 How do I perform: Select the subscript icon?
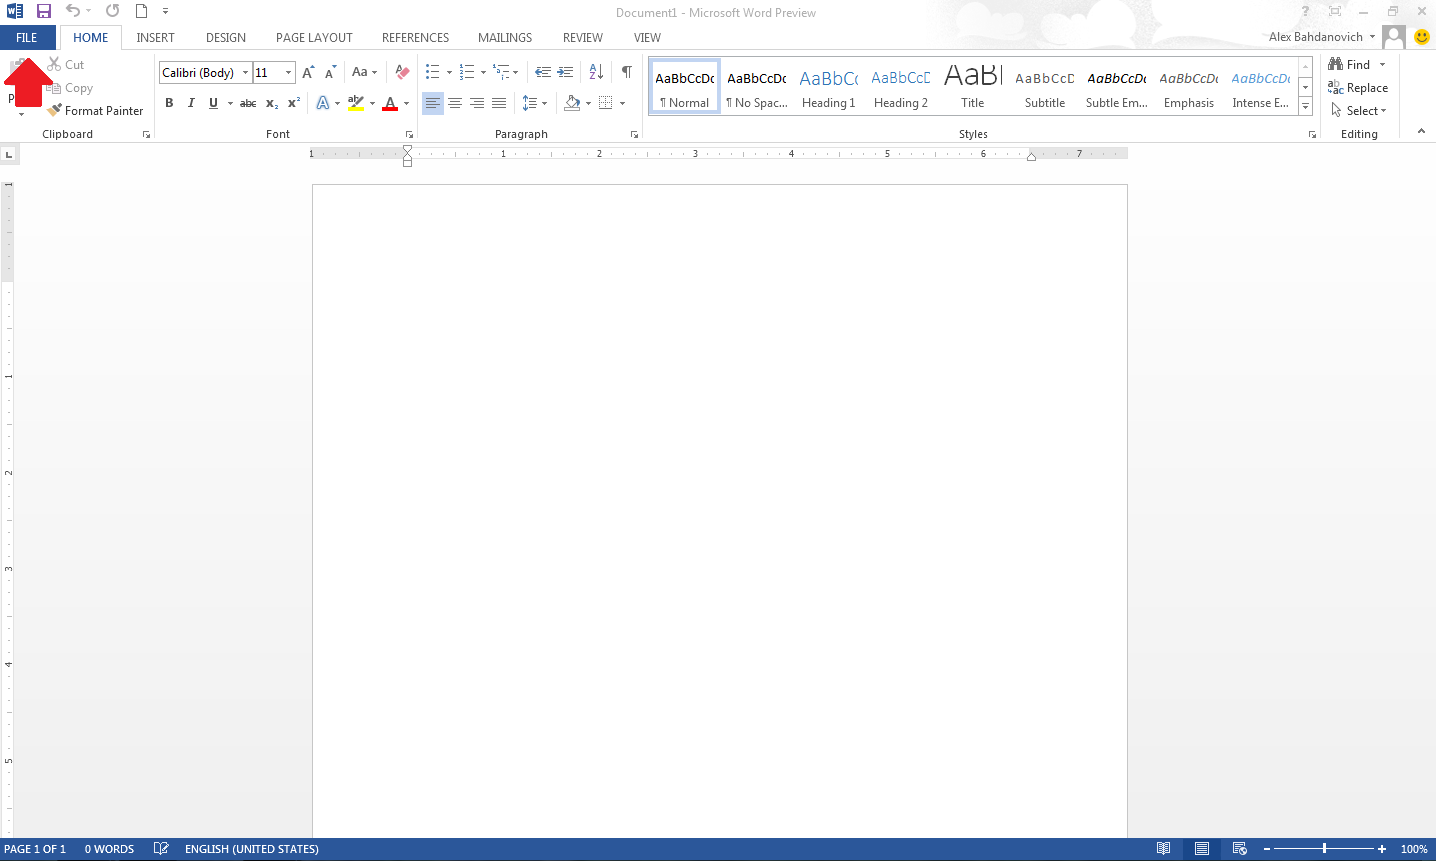point(270,103)
